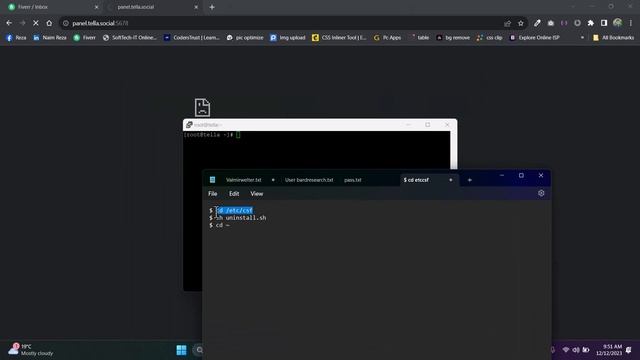Open the pic optimize bookmark
The image size is (640, 360).
245,38
